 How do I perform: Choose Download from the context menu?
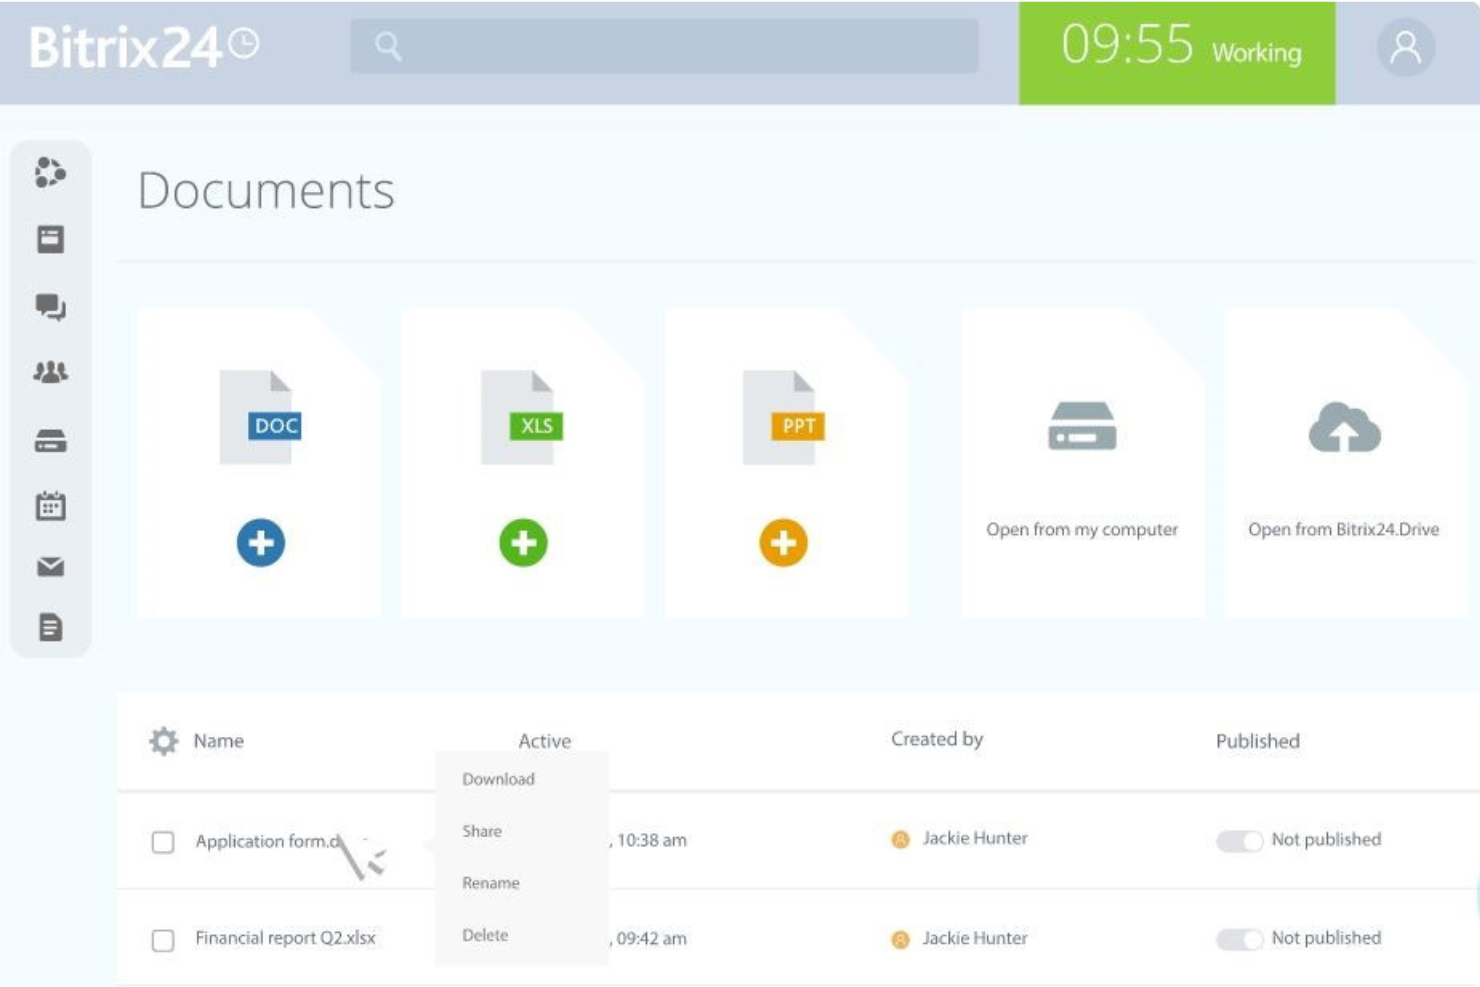(498, 778)
